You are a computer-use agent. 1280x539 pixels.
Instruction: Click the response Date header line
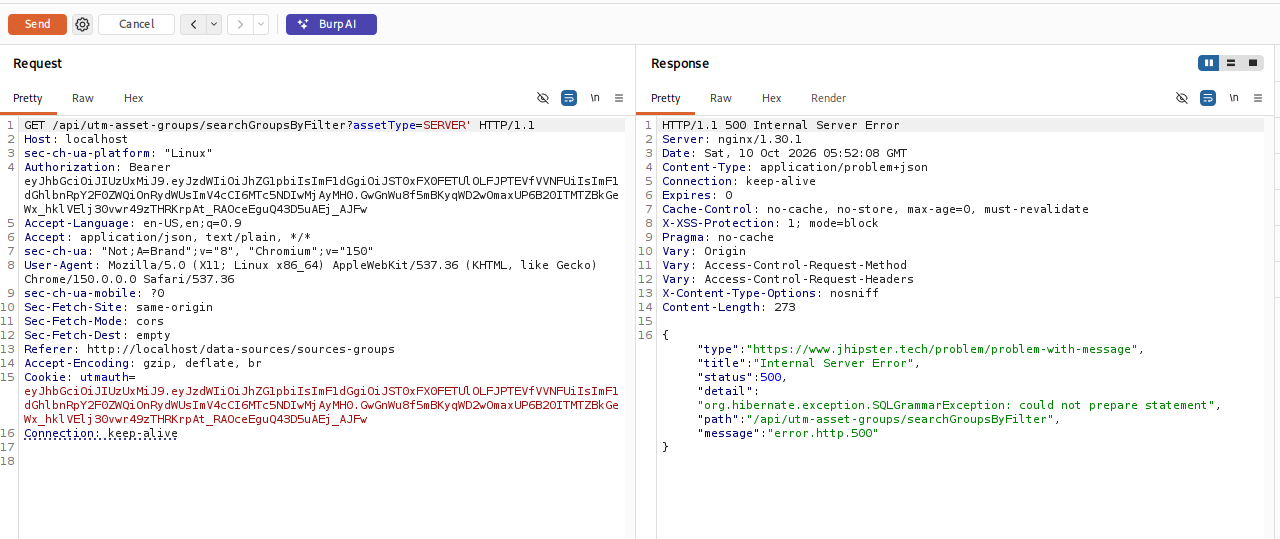tap(784, 153)
